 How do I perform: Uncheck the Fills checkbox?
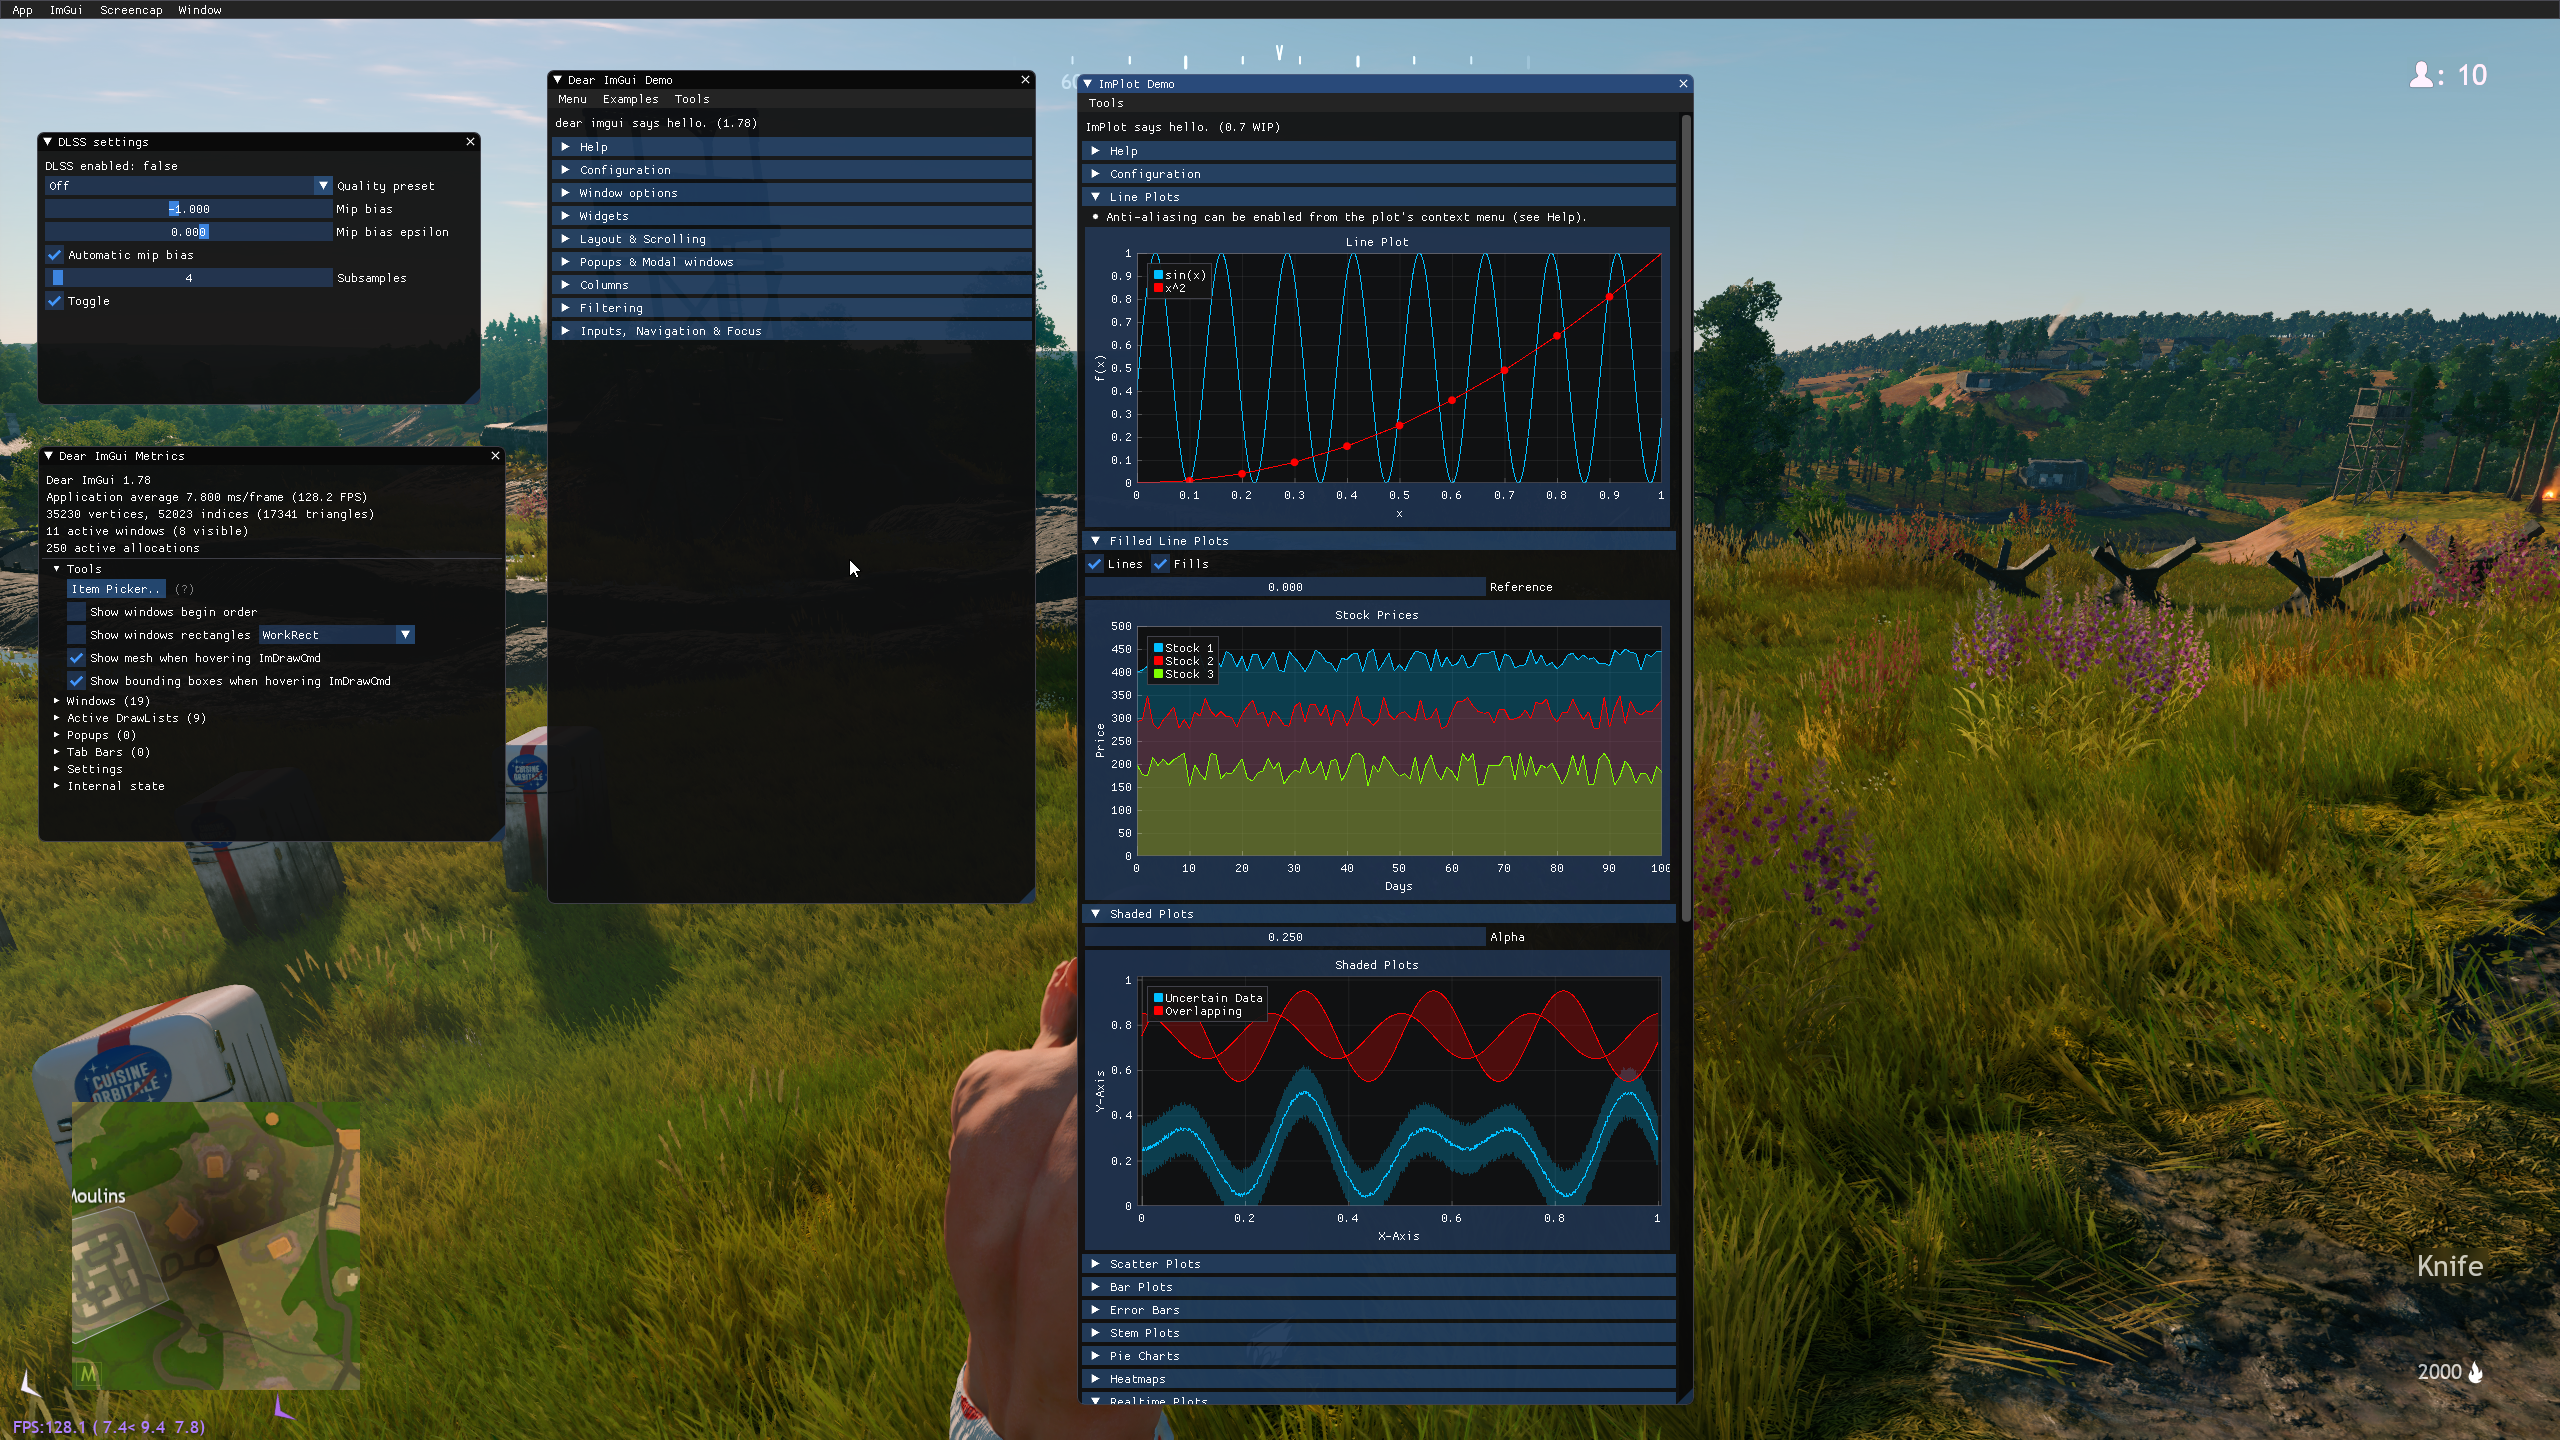[1161, 564]
